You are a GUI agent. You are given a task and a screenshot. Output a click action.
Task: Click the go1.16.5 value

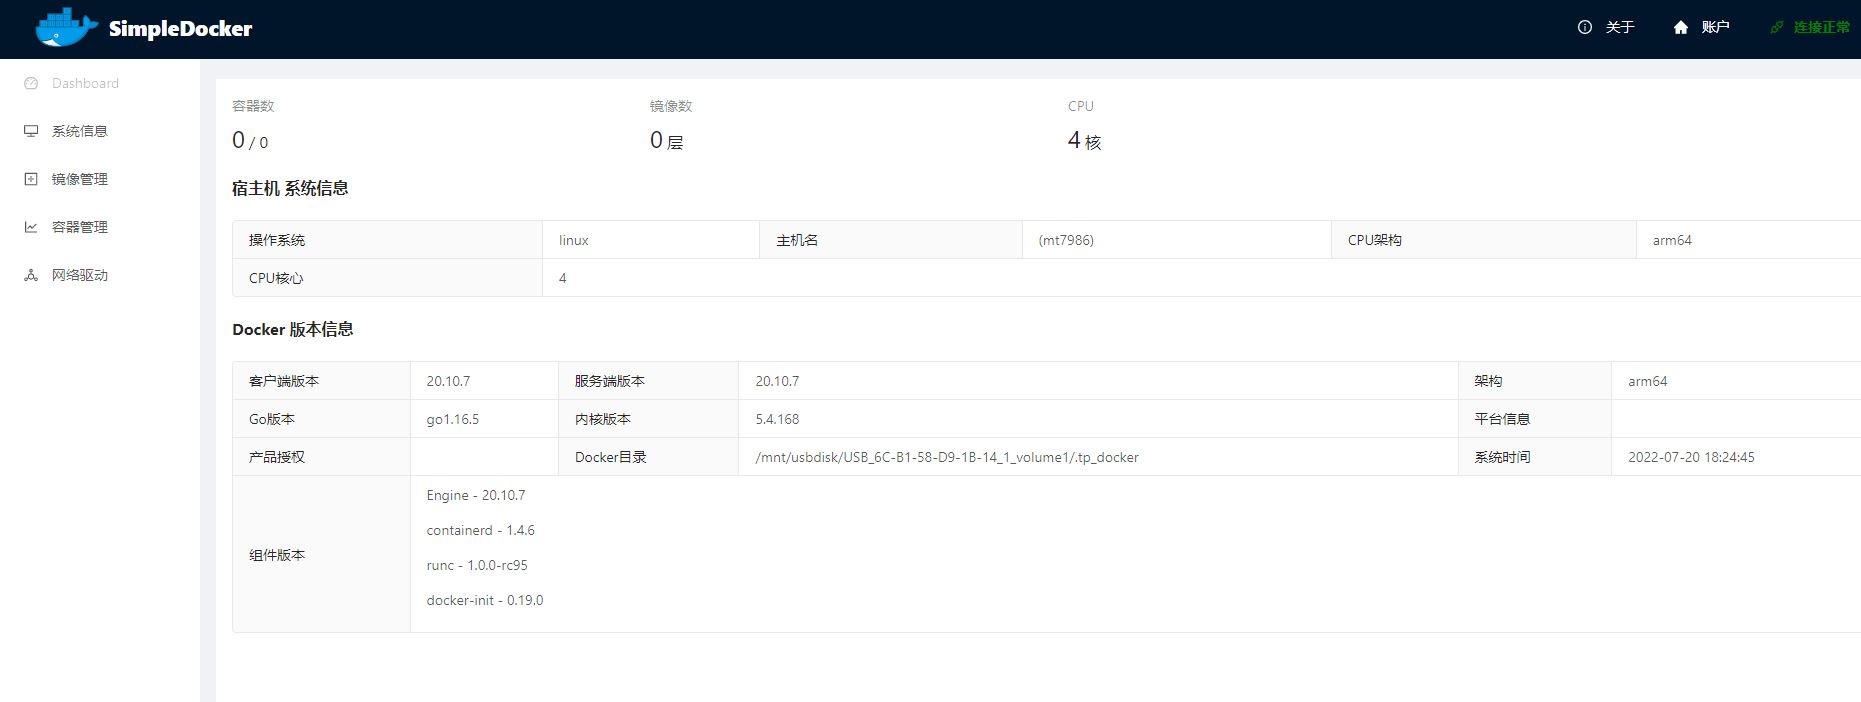(x=453, y=419)
